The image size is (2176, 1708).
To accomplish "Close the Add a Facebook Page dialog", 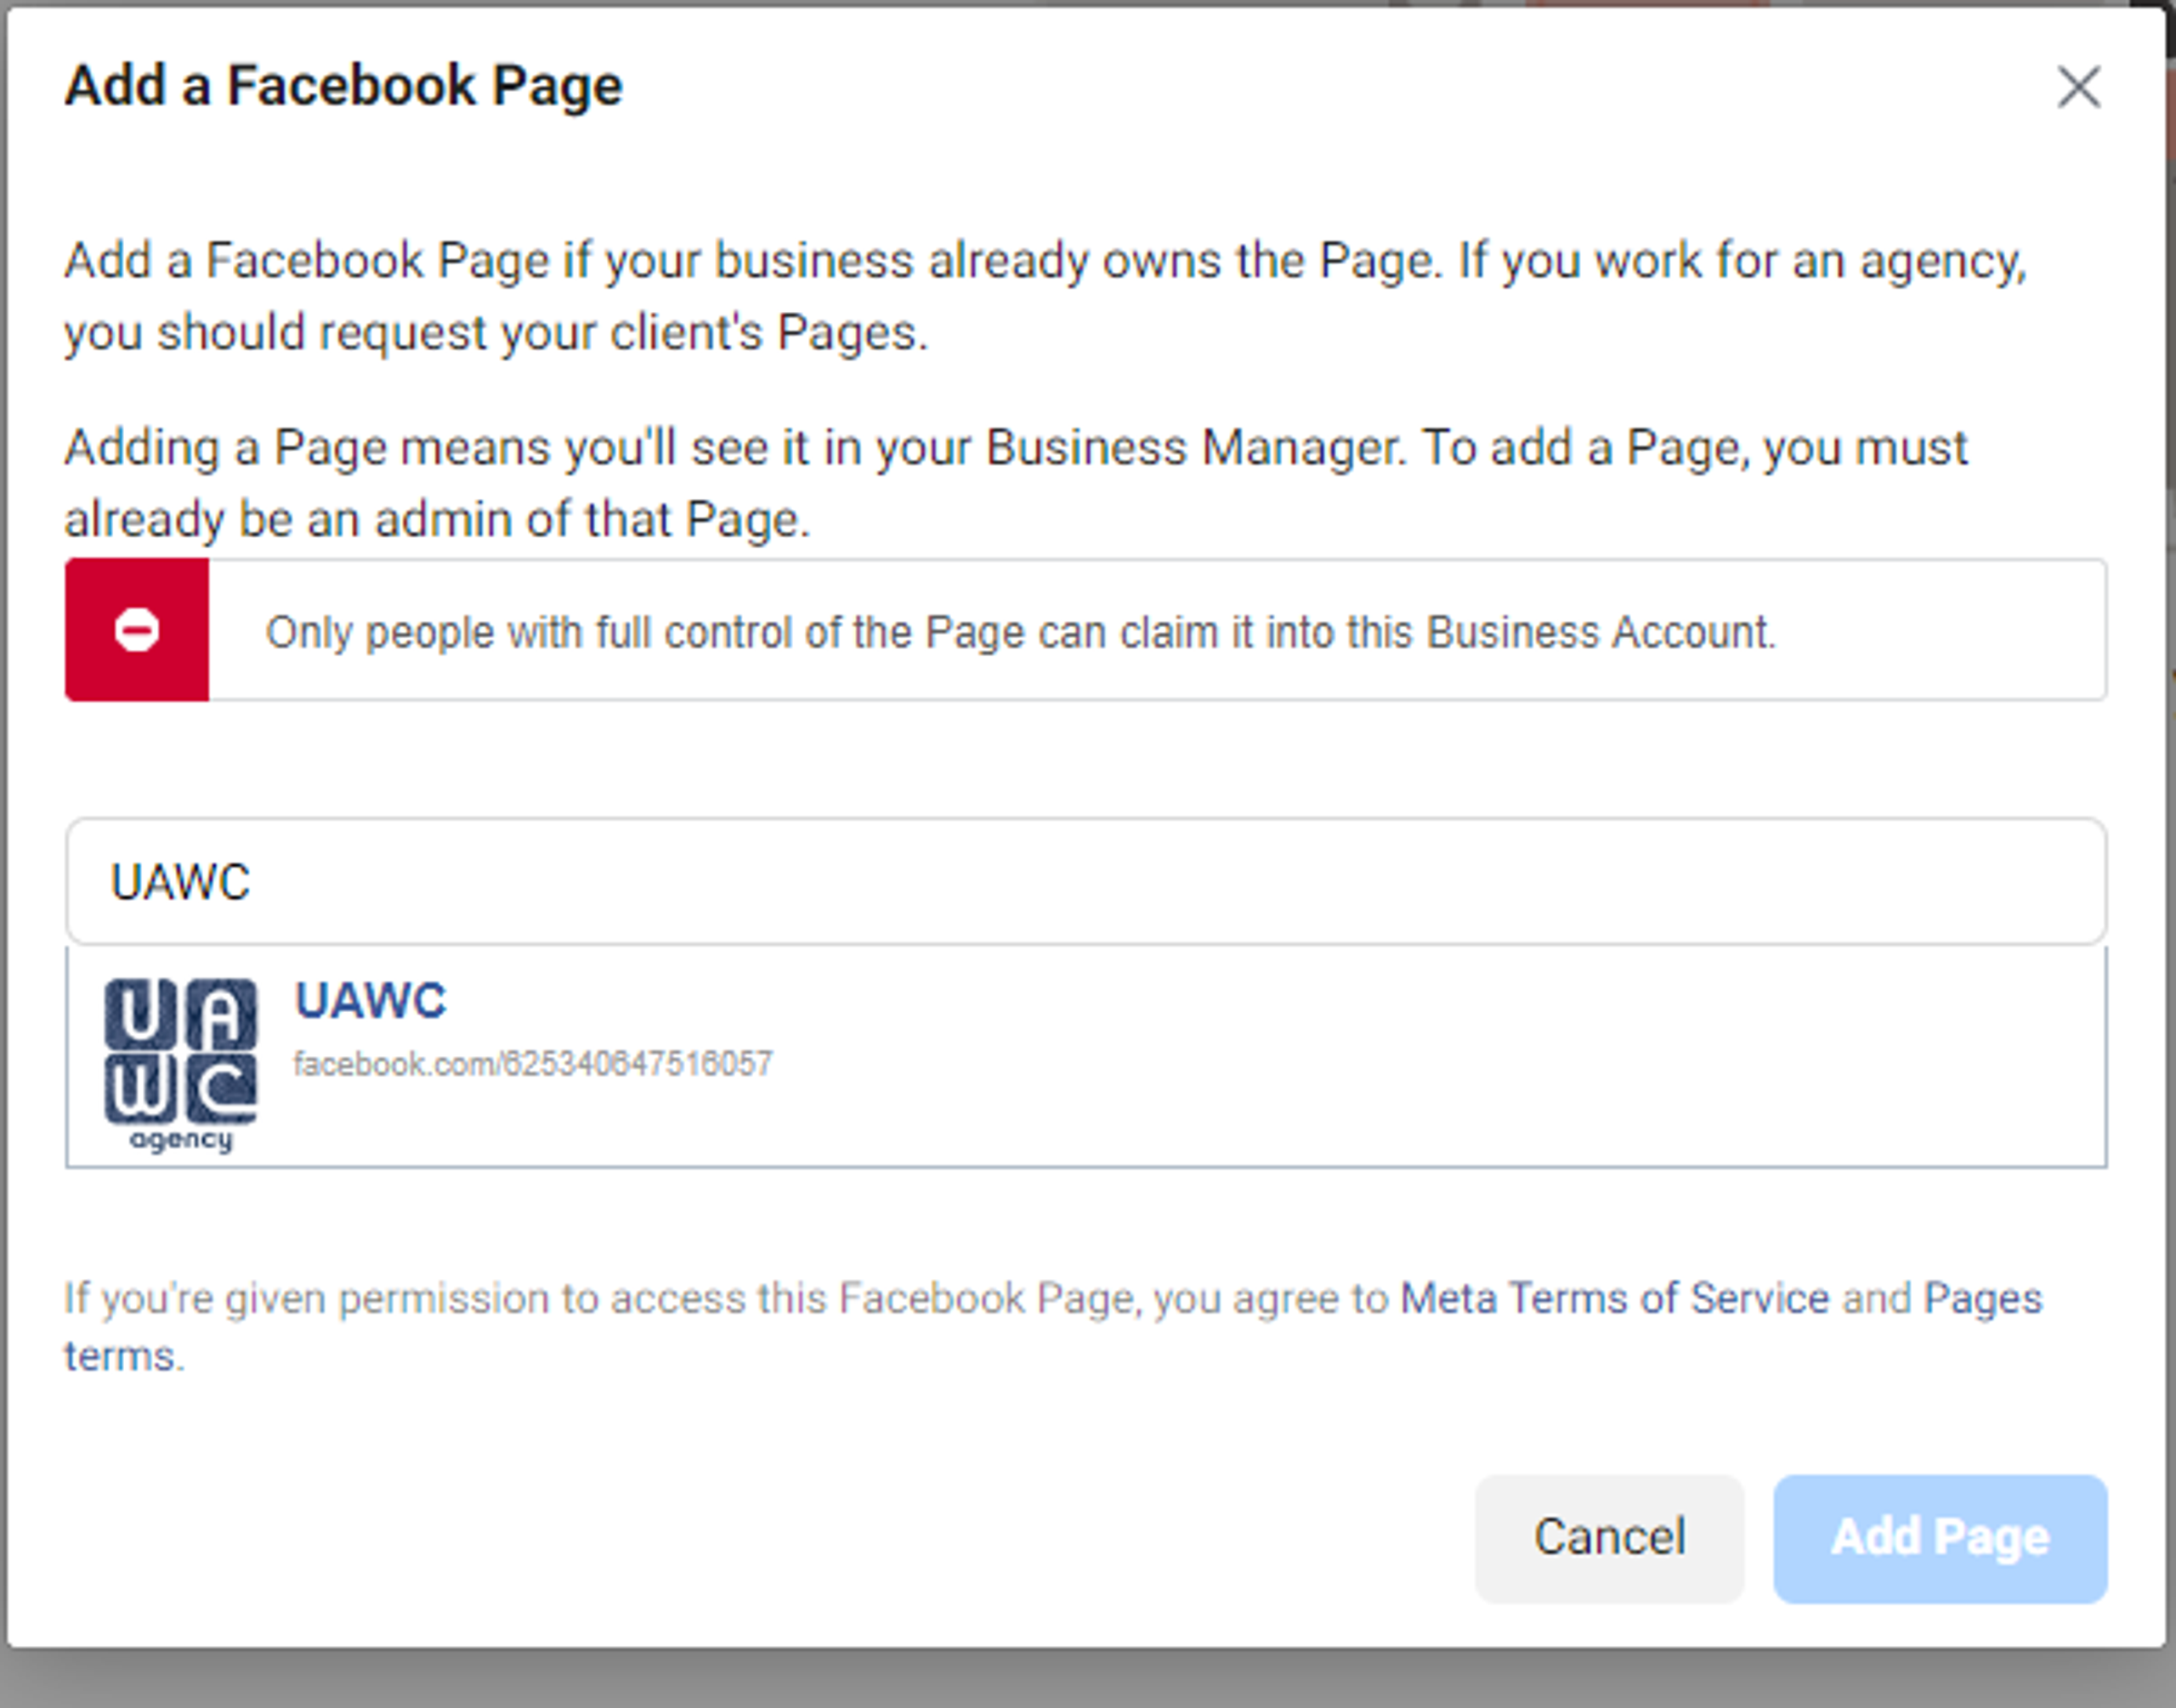I will 2078,87.
